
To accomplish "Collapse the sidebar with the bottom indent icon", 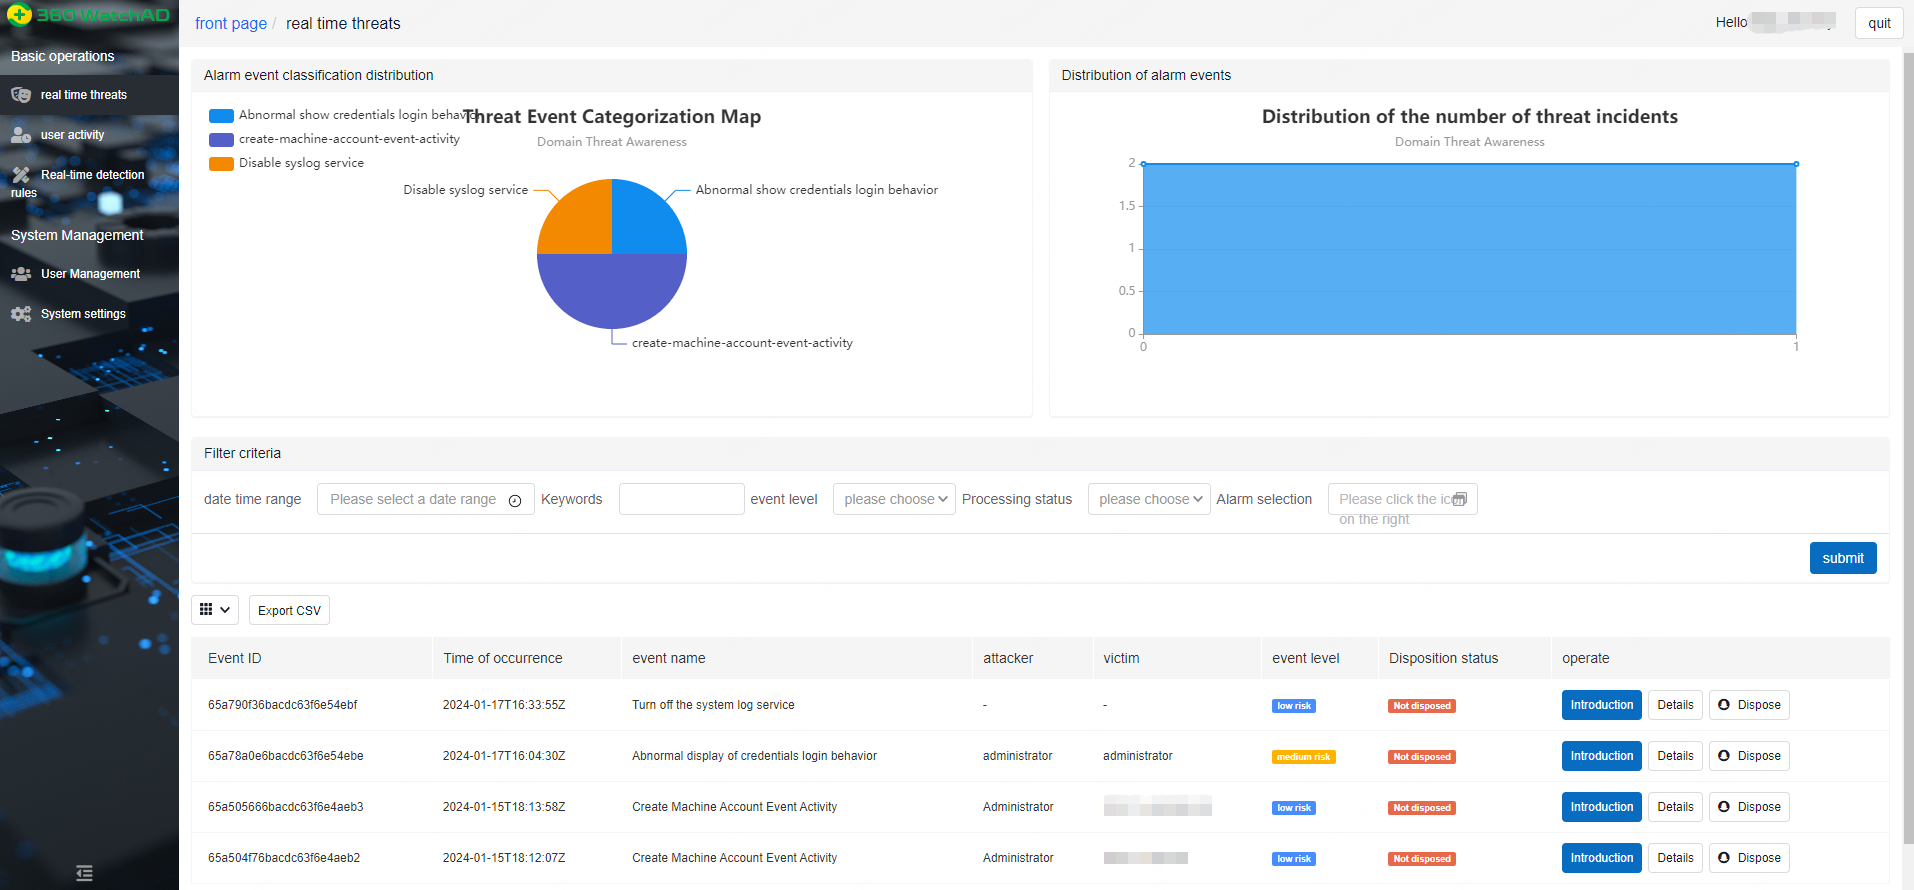I will (85, 873).
